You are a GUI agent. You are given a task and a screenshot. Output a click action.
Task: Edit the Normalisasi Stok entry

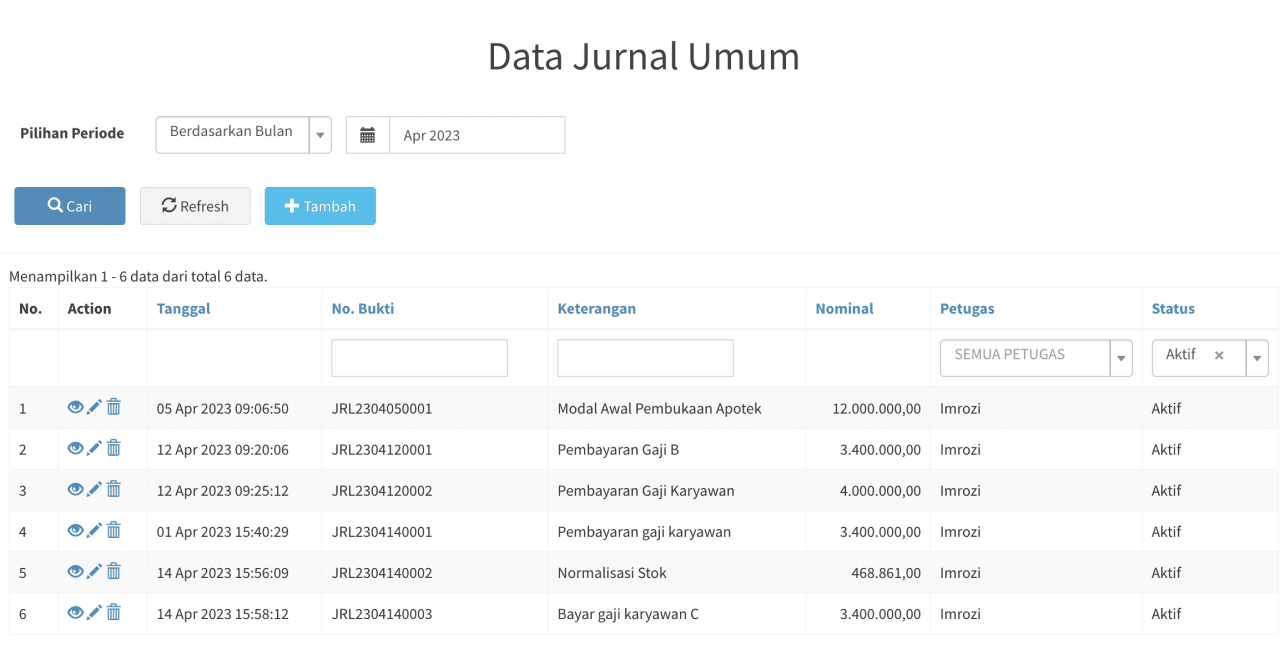(x=94, y=571)
